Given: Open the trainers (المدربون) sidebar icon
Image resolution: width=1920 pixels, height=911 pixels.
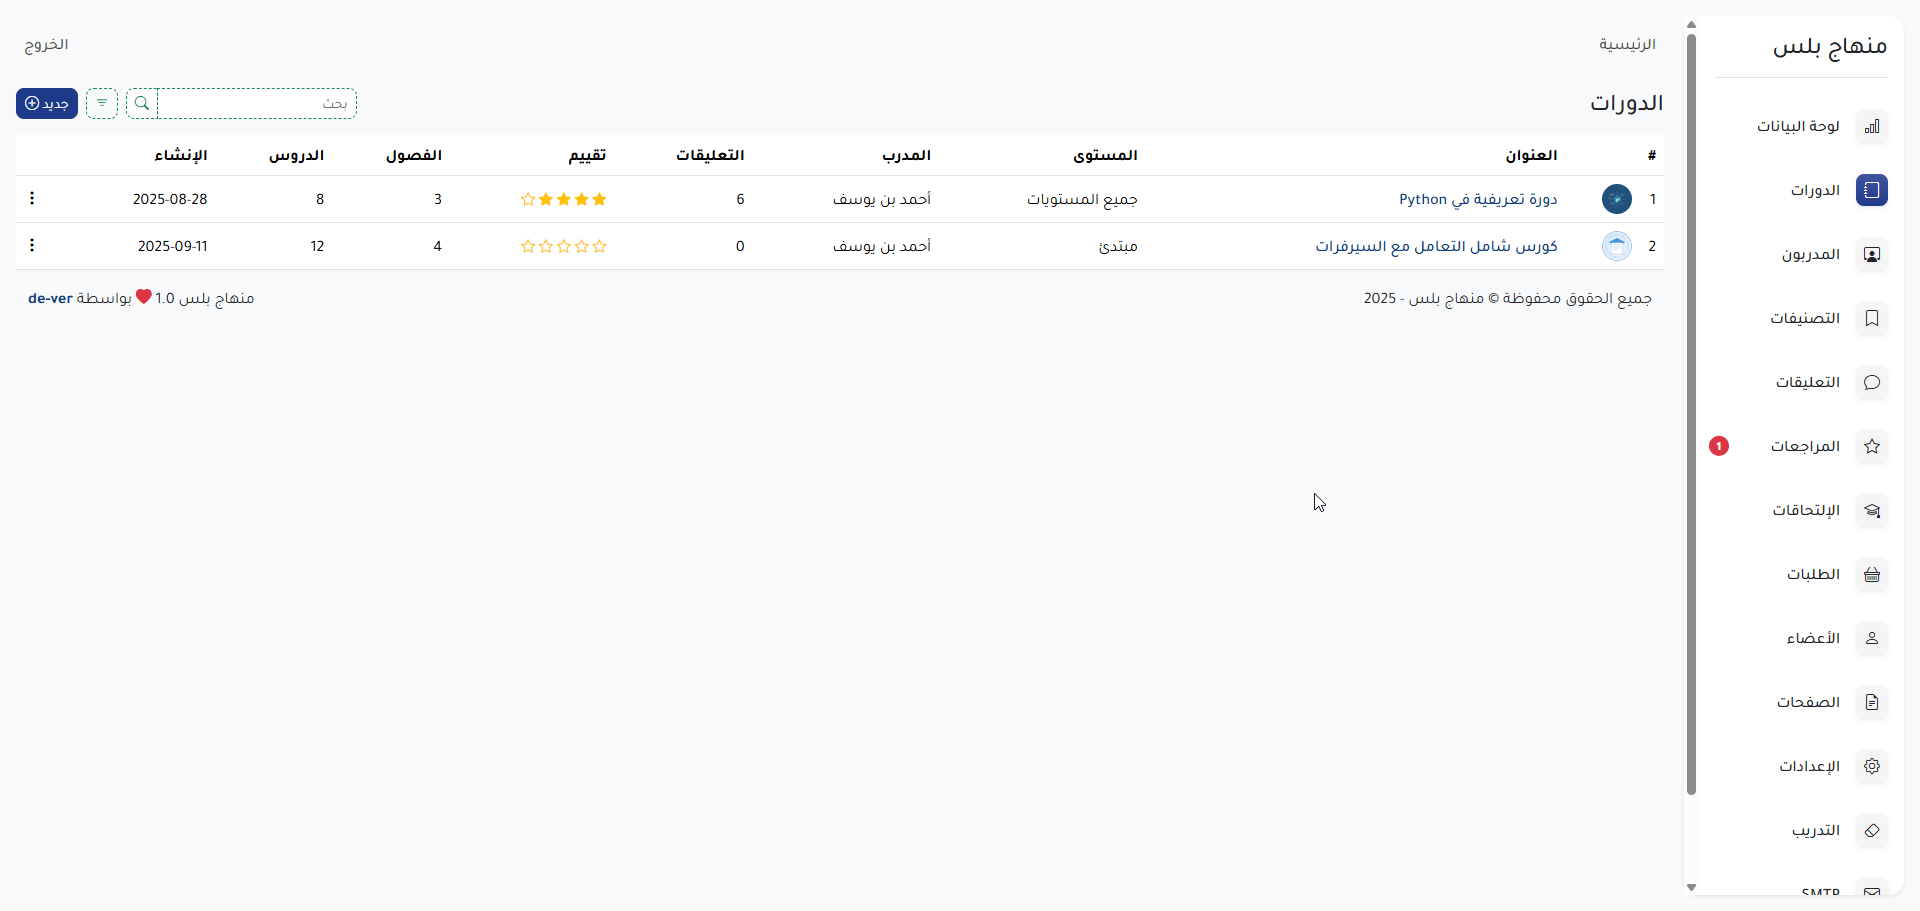Looking at the screenshot, I should point(1871,254).
